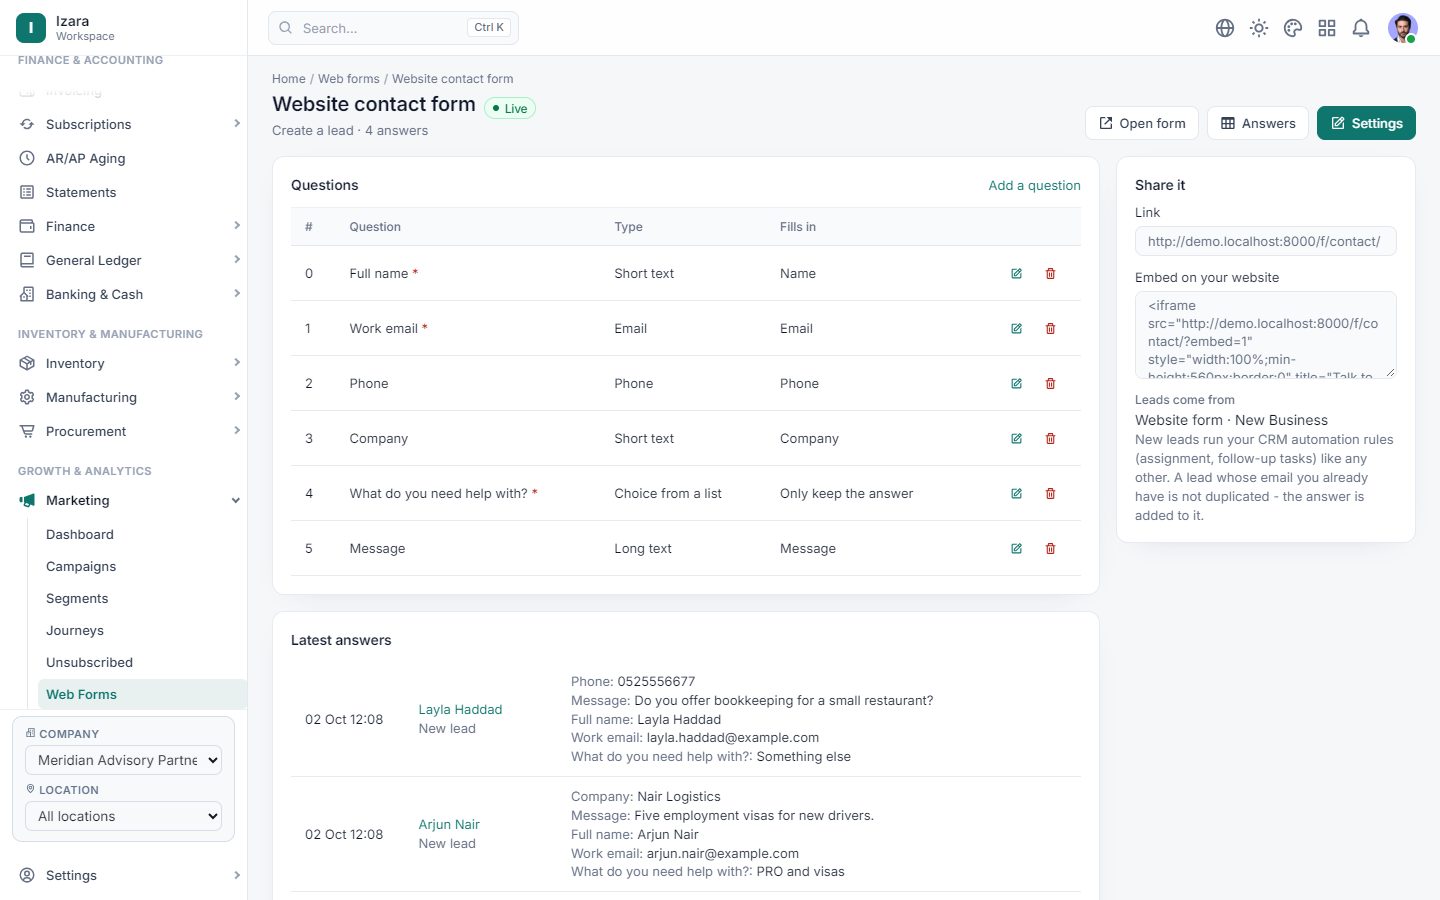The image size is (1440, 900).
Task: Click the form link URL field
Action: (1265, 241)
